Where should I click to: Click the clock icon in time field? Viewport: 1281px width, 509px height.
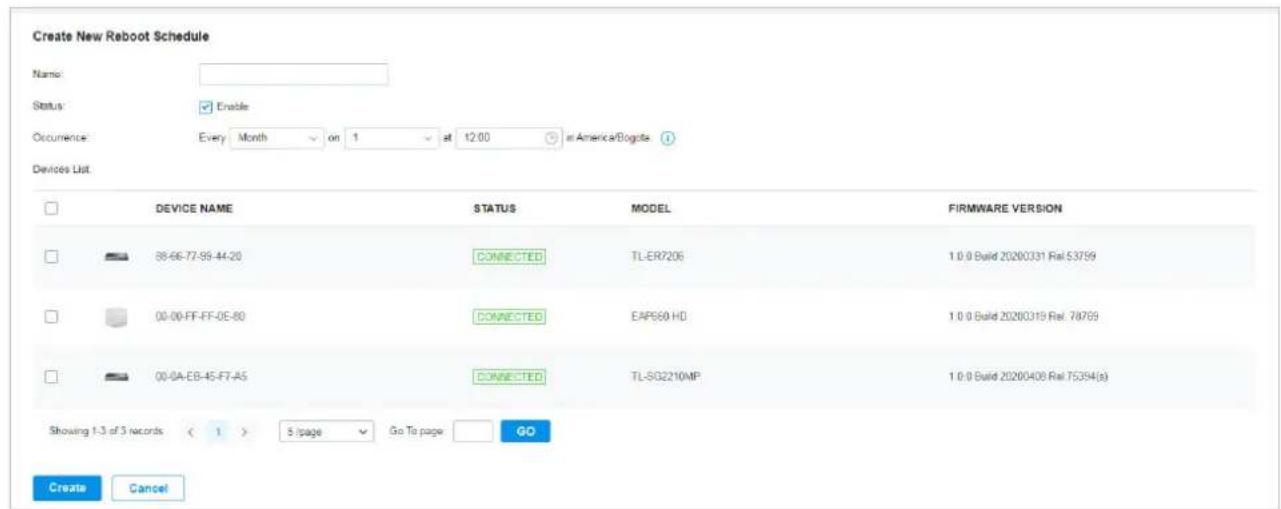[x=551, y=137]
